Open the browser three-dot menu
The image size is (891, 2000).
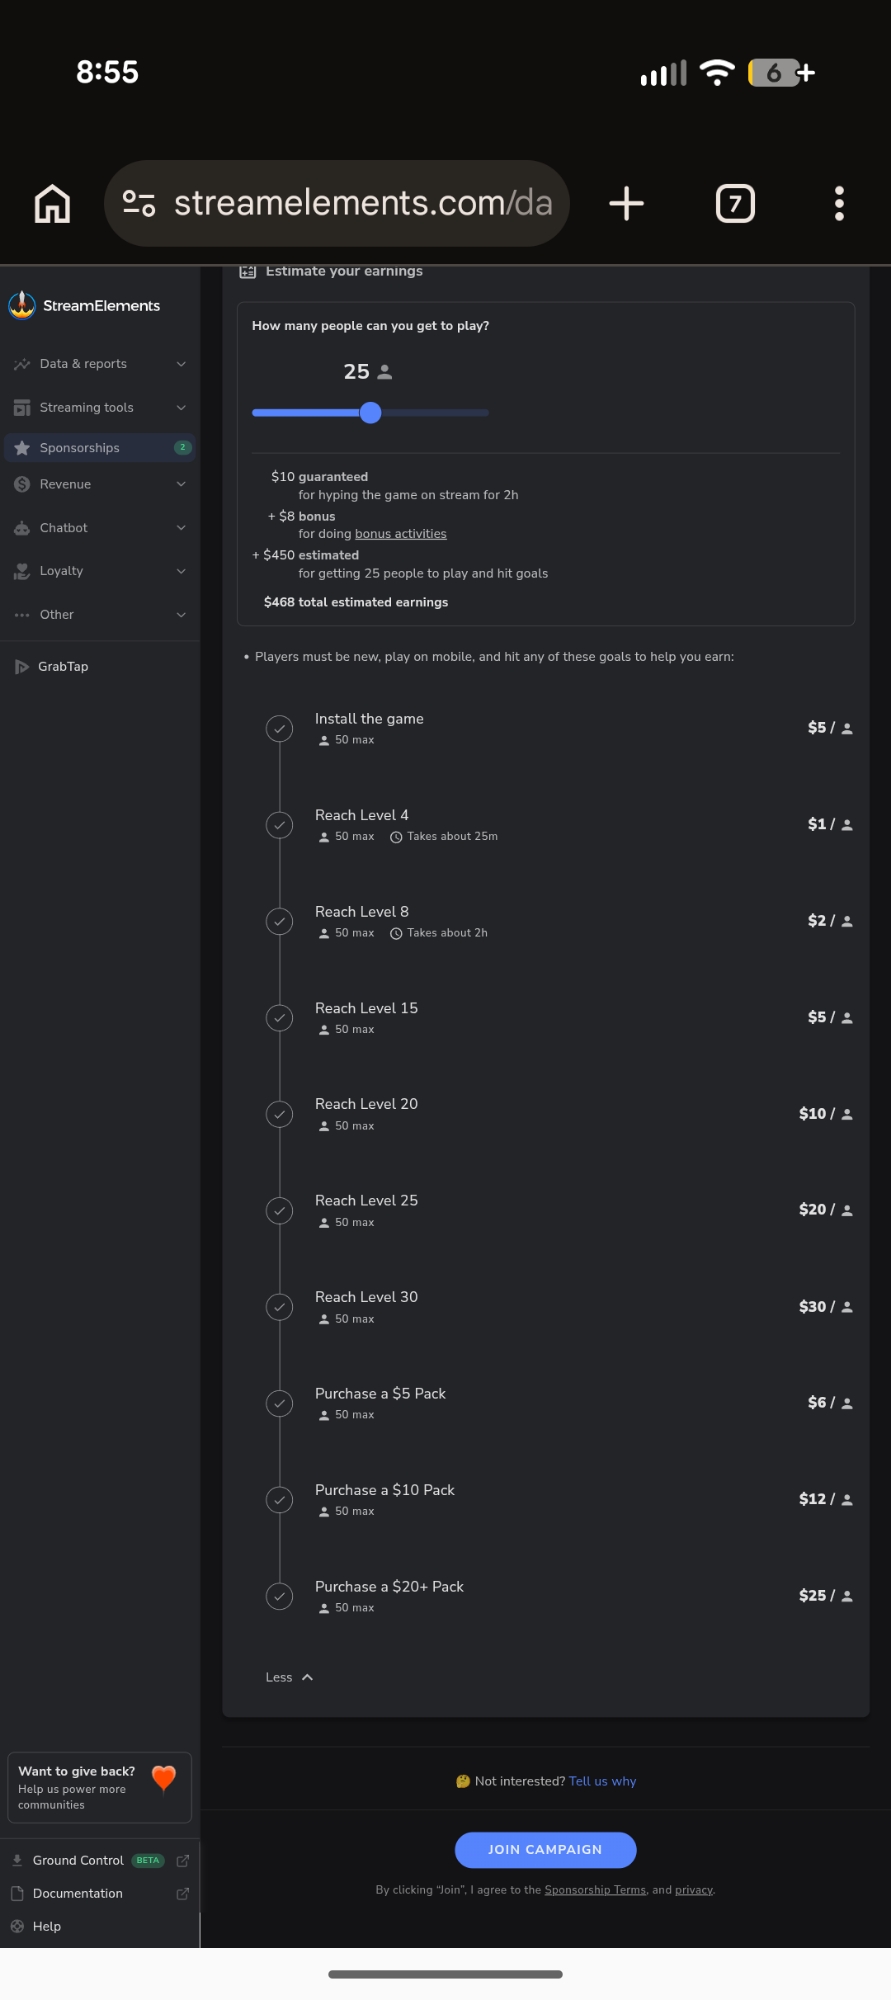(x=839, y=204)
